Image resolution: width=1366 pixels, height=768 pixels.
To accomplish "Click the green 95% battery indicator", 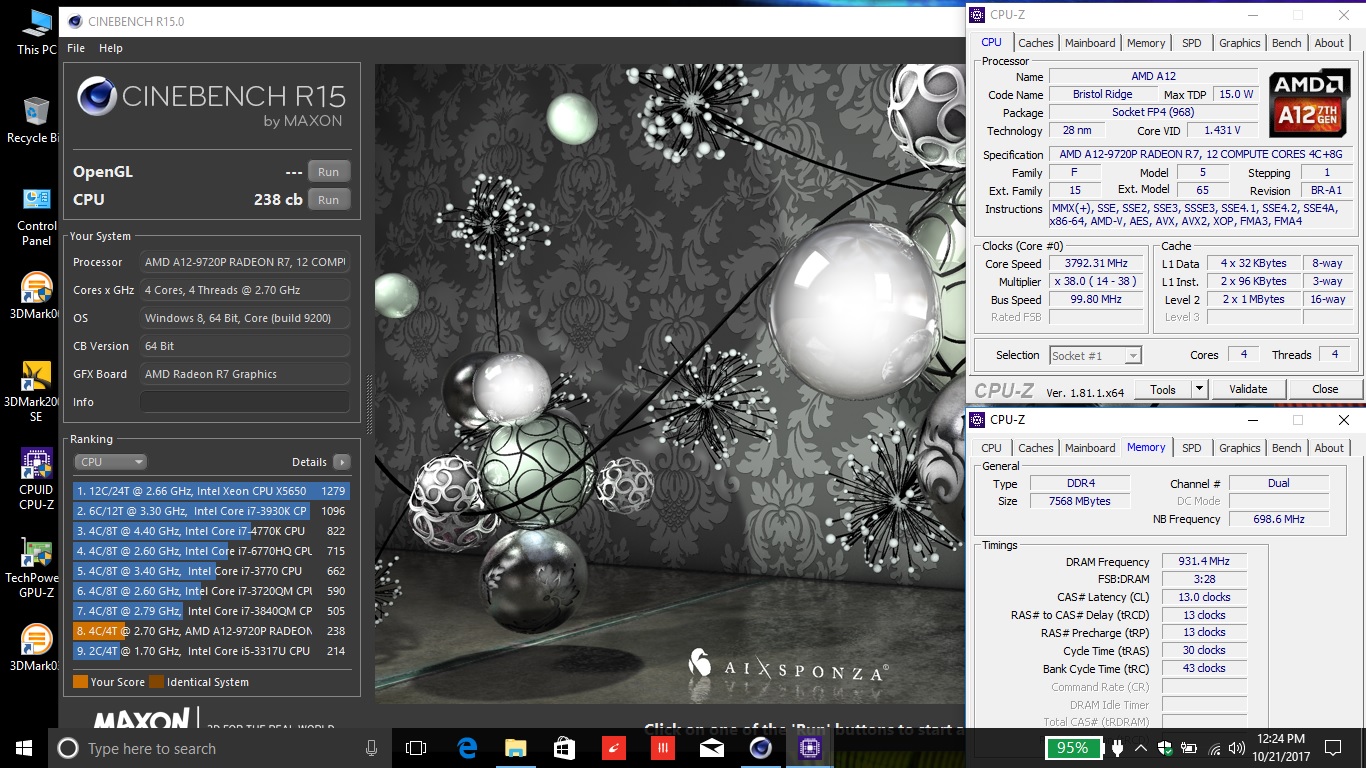I will pyautogui.click(x=1073, y=748).
